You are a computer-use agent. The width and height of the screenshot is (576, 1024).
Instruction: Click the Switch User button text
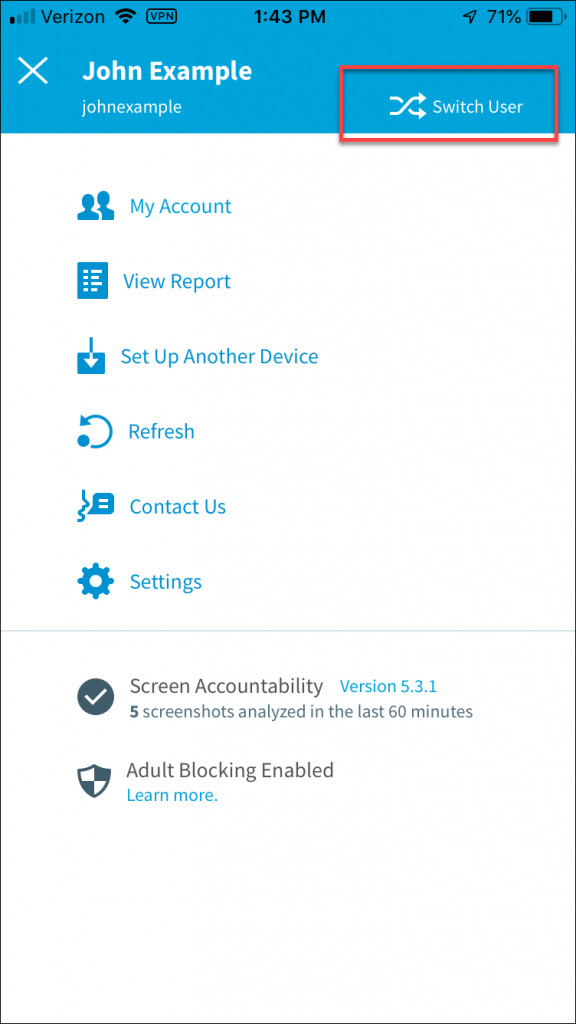477,106
